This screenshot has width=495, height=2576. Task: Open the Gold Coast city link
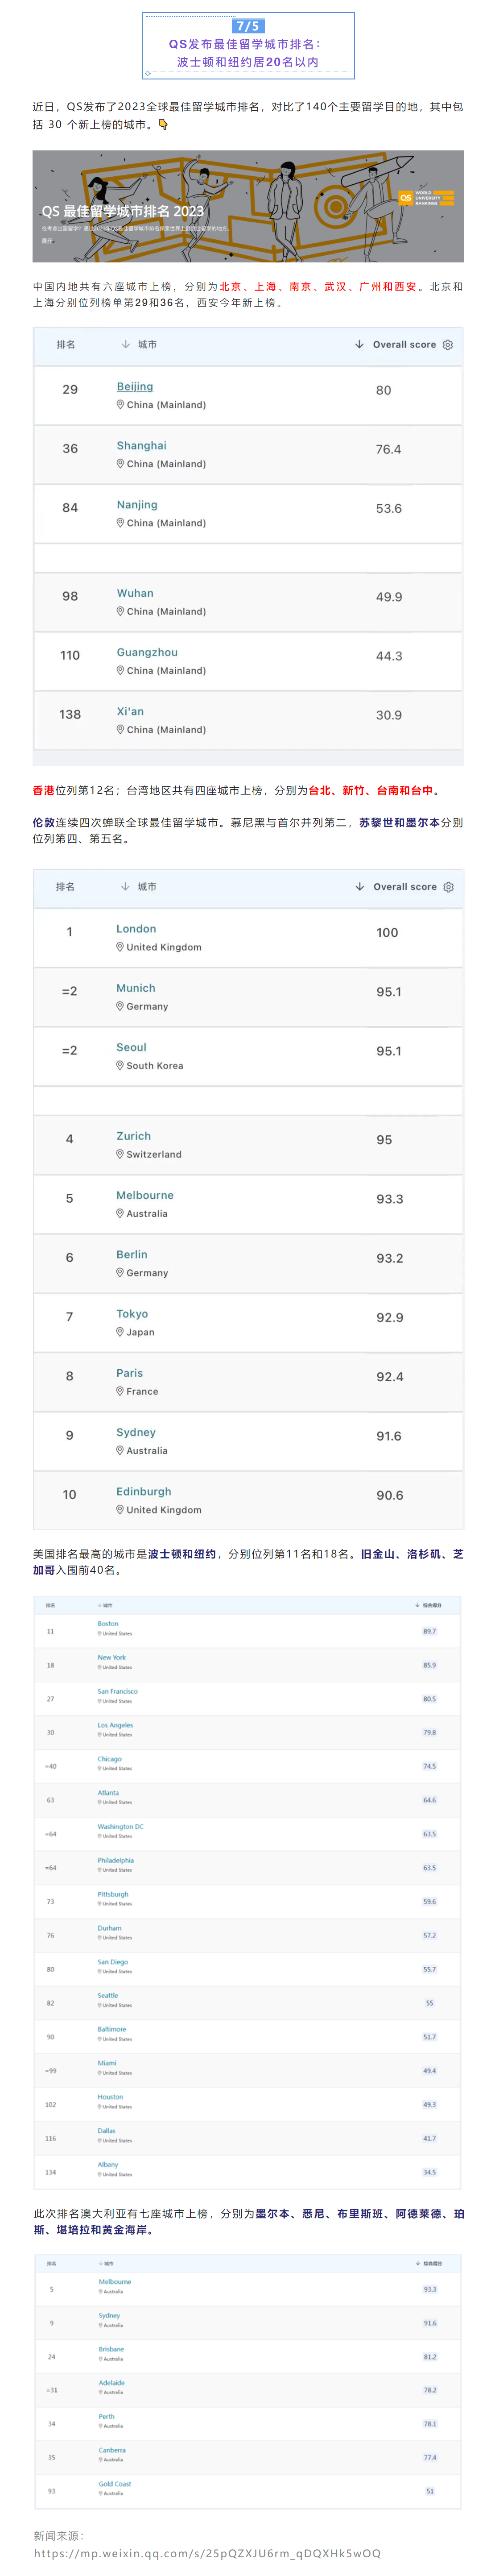pos(115,2483)
